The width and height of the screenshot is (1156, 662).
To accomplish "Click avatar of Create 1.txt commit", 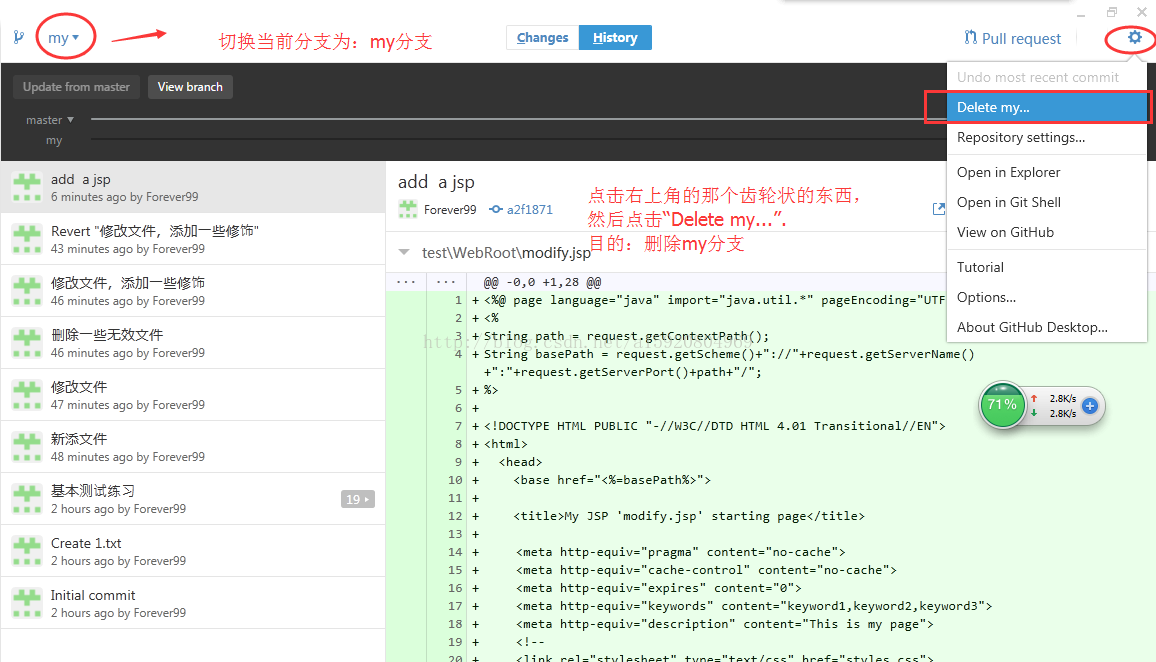I will pyautogui.click(x=27, y=551).
